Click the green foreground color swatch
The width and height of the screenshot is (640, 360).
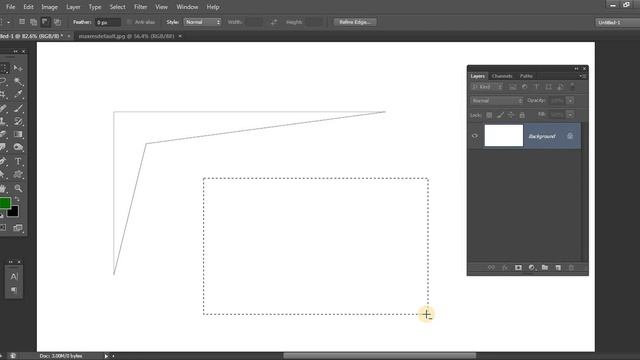[5, 203]
